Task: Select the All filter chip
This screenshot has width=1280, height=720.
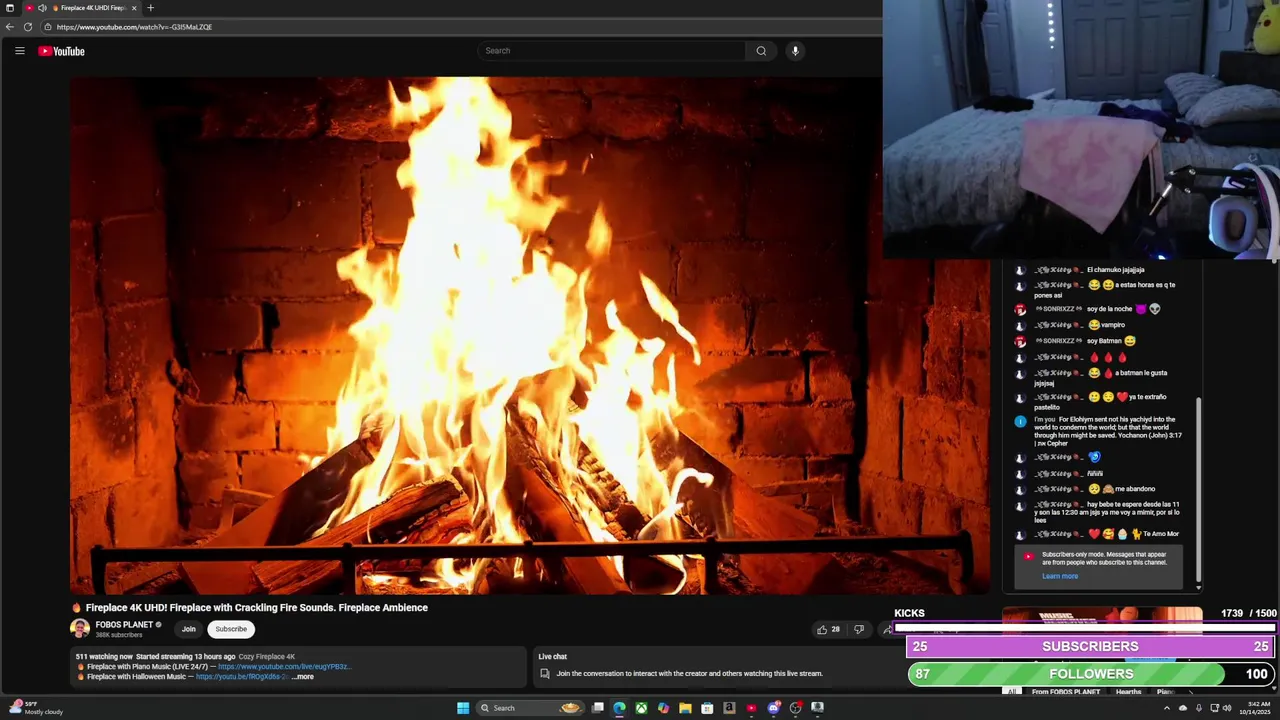Action: 1013,692
